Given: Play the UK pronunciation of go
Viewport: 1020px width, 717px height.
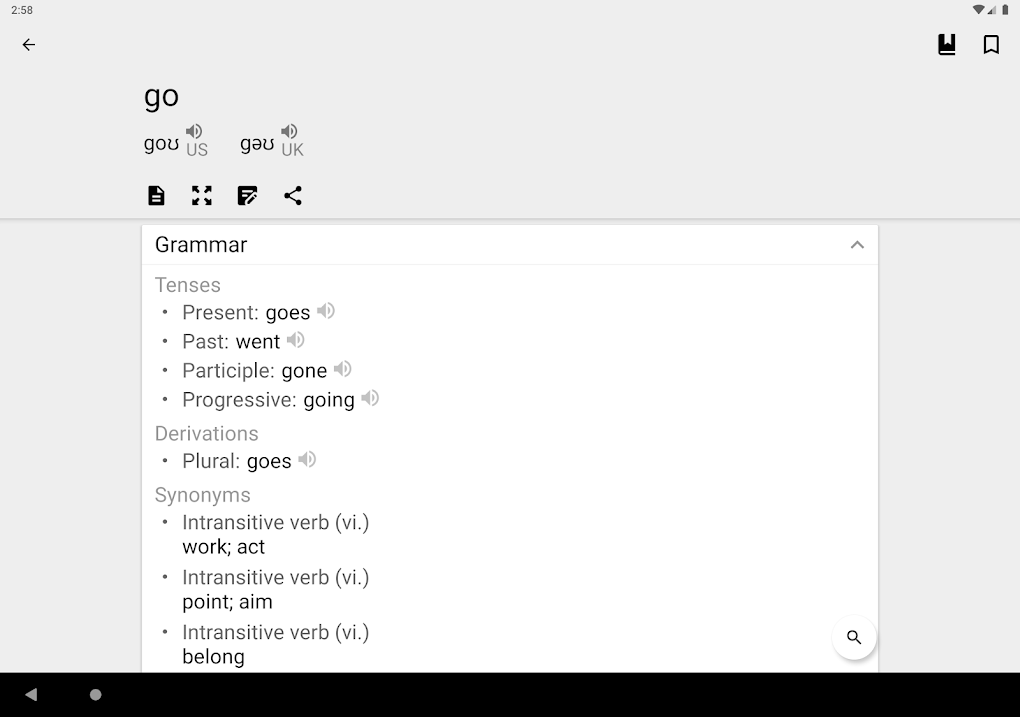Looking at the screenshot, I should (x=289, y=131).
